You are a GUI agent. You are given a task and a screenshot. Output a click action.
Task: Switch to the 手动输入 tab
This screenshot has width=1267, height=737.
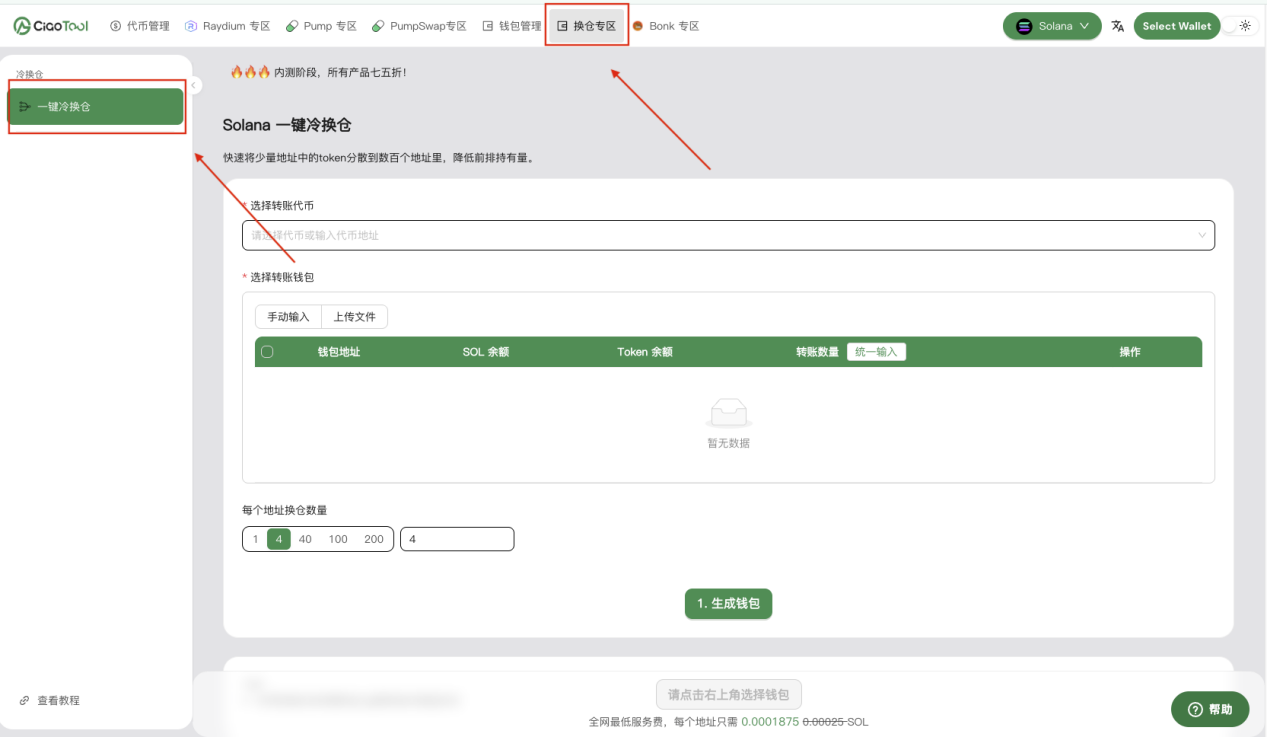click(x=288, y=317)
